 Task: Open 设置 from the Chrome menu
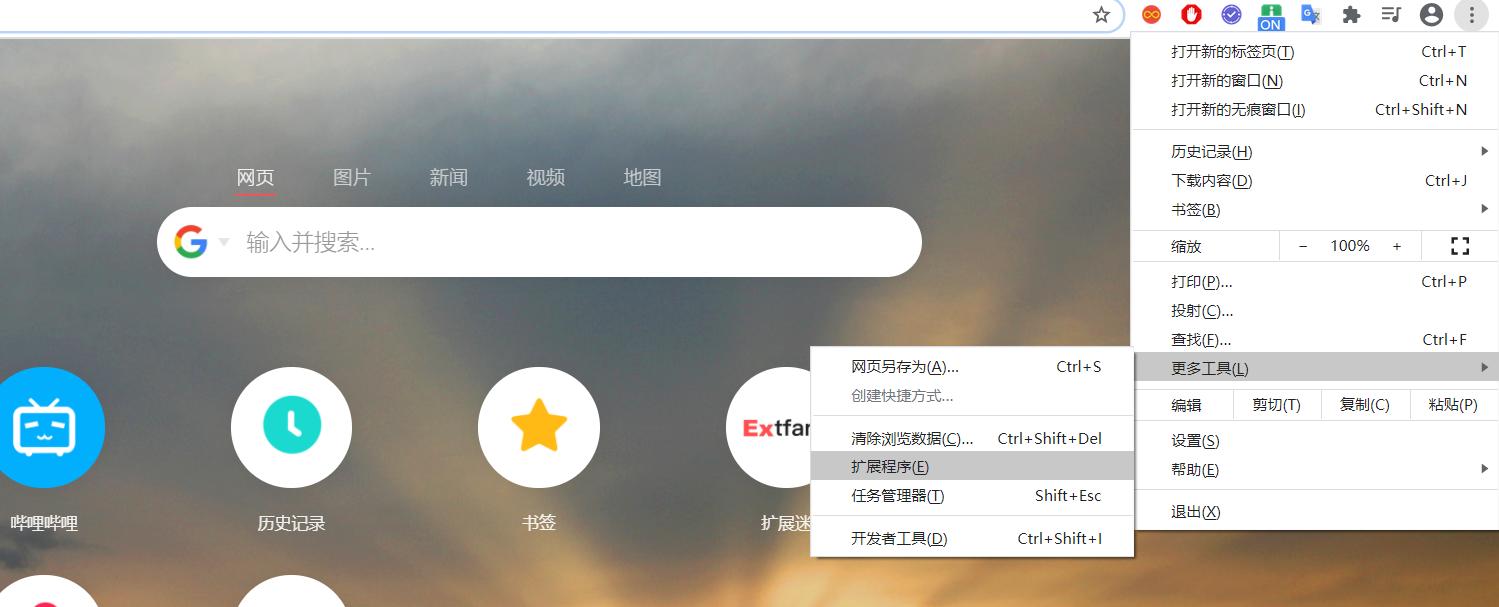coord(1315,441)
